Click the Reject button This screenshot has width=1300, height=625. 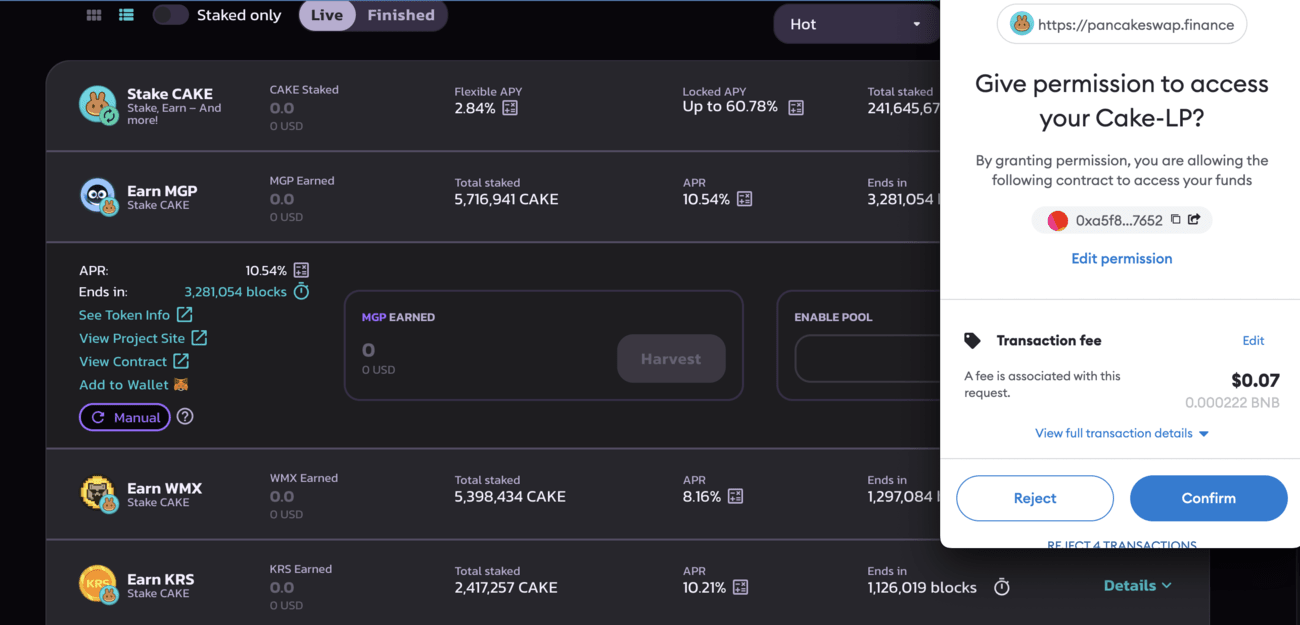(1035, 498)
